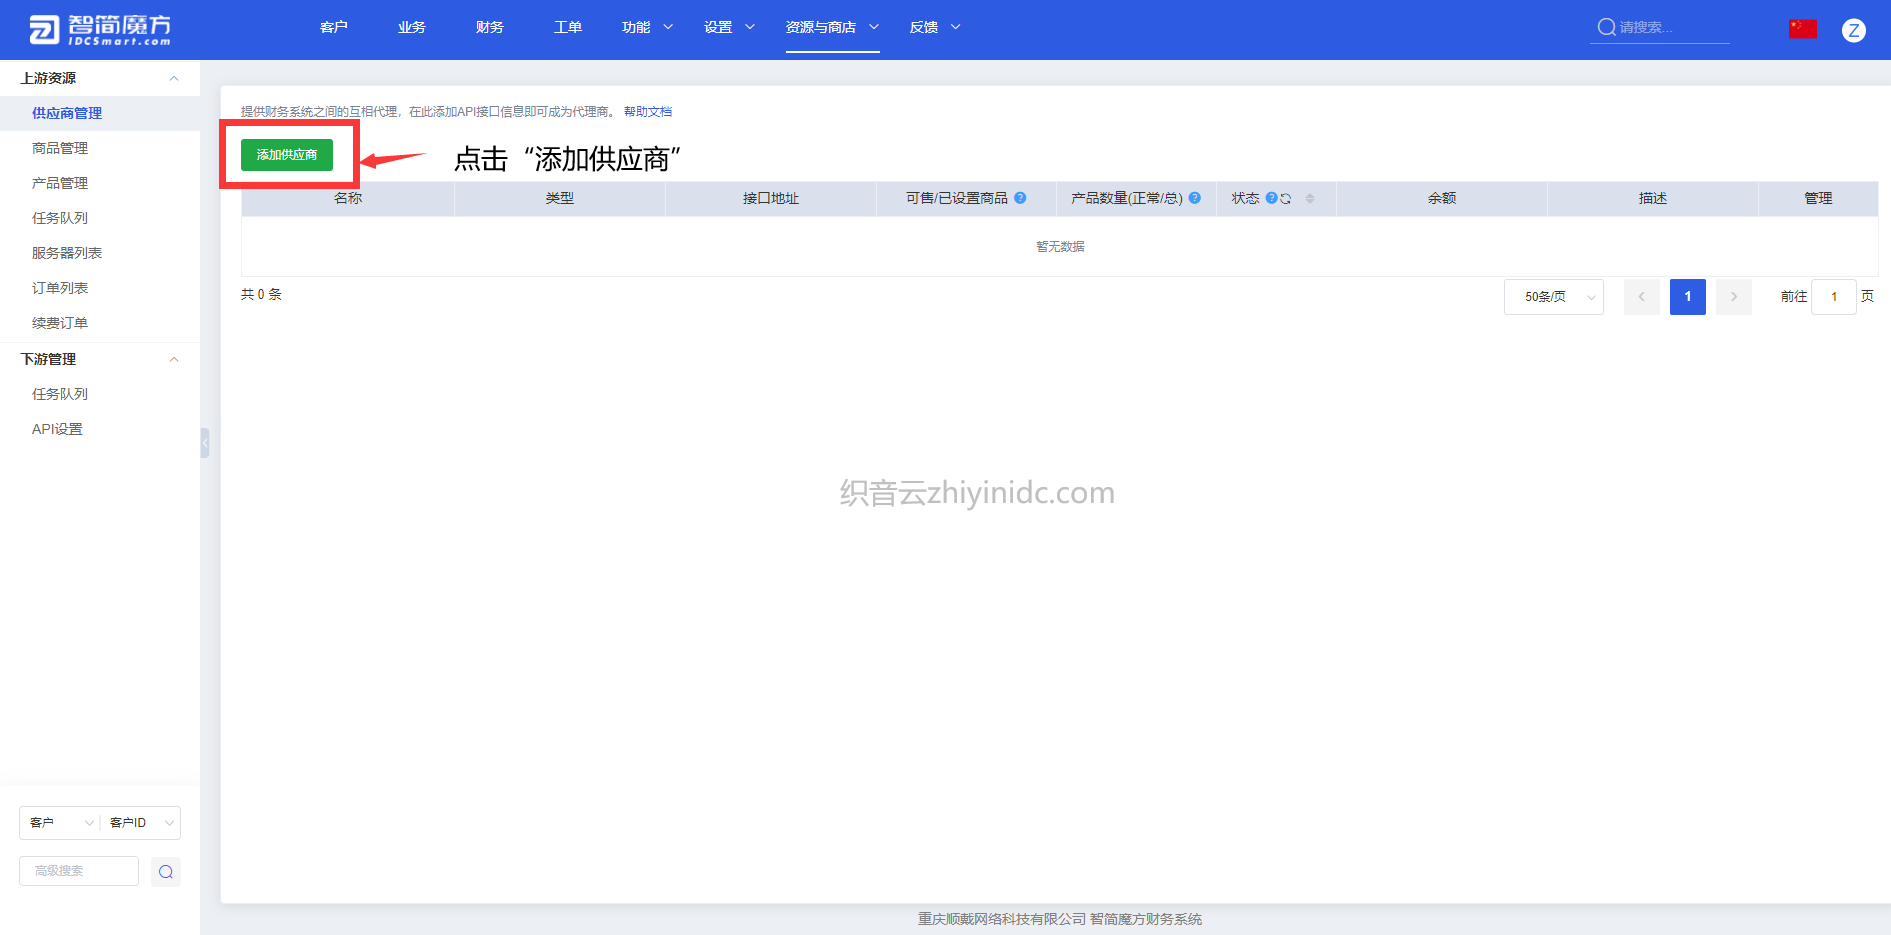
Task: Click the search magnifier button in sidebar
Action: pyautogui.click(x=166, y=872)
